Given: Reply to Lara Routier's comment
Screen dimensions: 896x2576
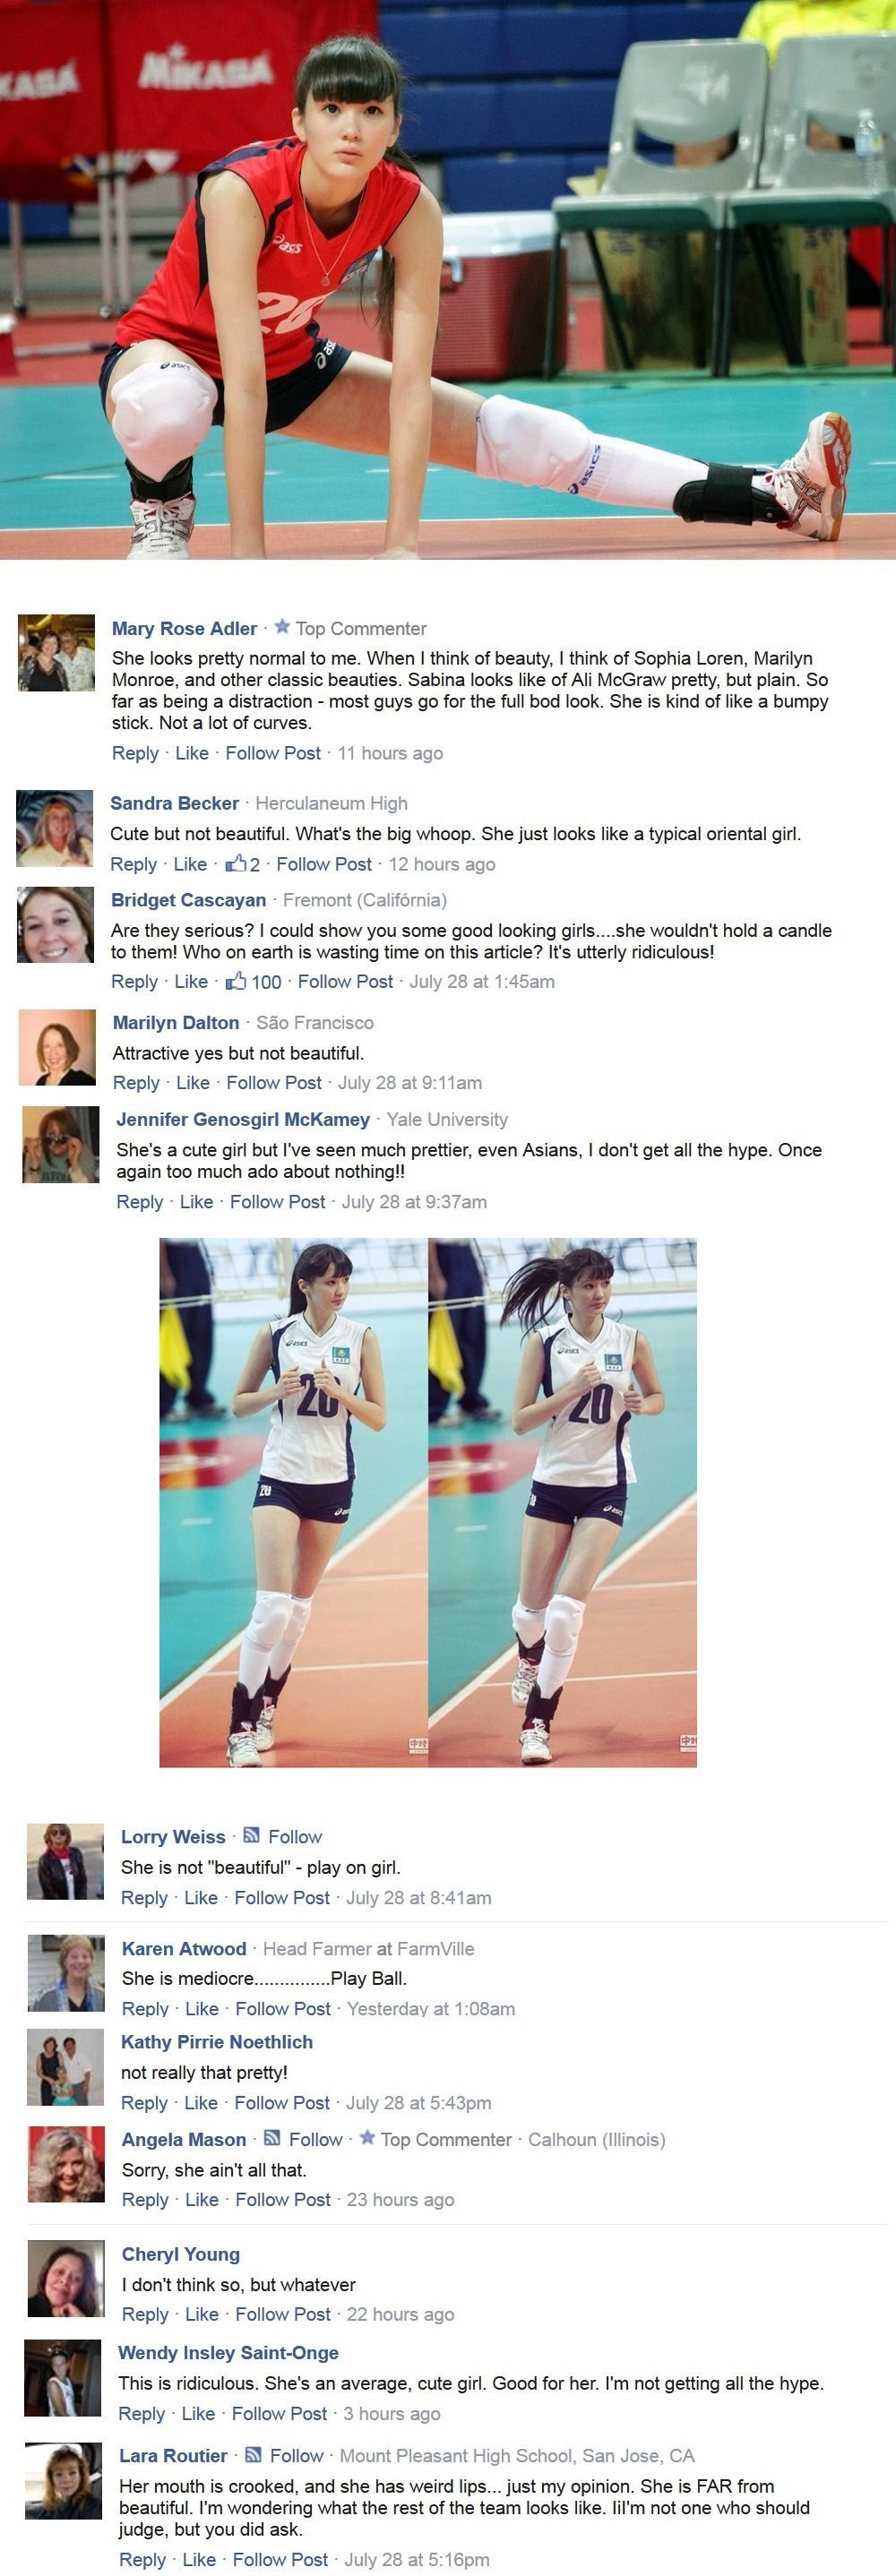Looking at the screenshot, I should 143,2559.
